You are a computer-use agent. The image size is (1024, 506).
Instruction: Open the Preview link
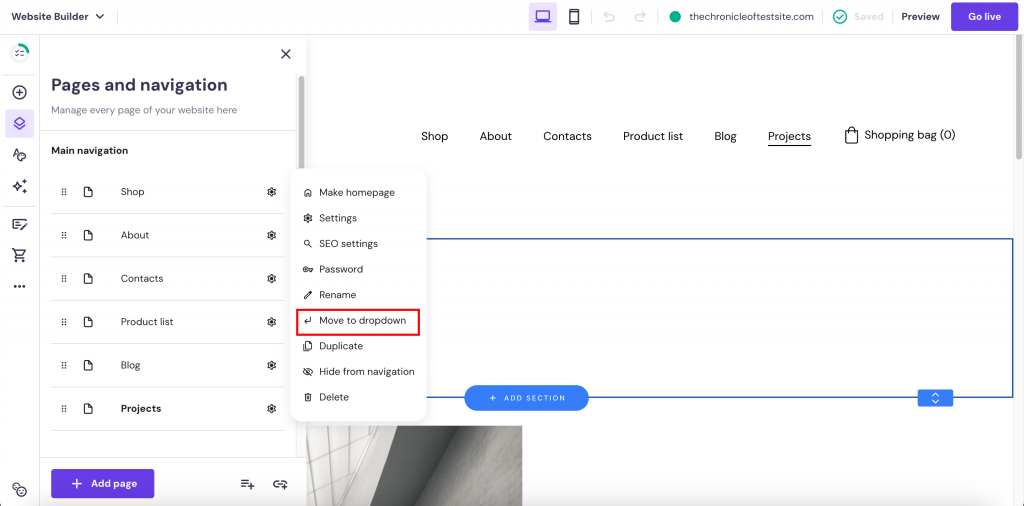[920, 17]
